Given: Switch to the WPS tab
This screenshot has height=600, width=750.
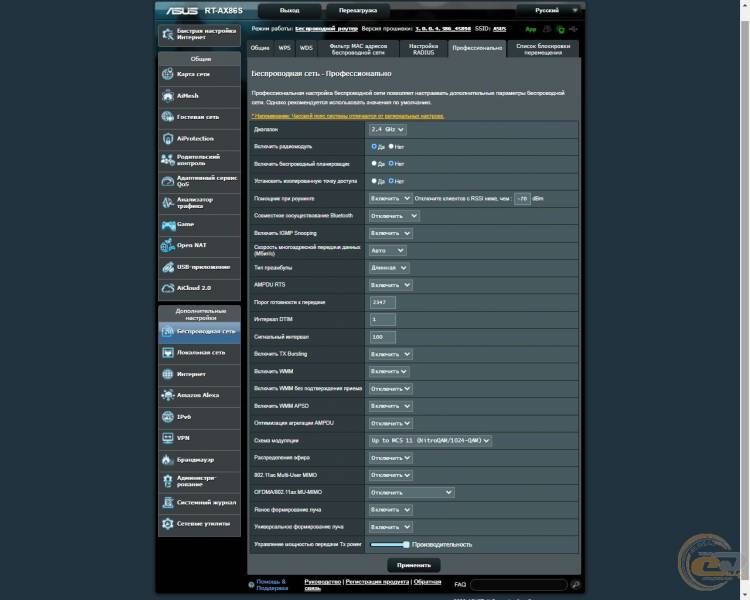Looking at the screenshot, I should [285, 48].
